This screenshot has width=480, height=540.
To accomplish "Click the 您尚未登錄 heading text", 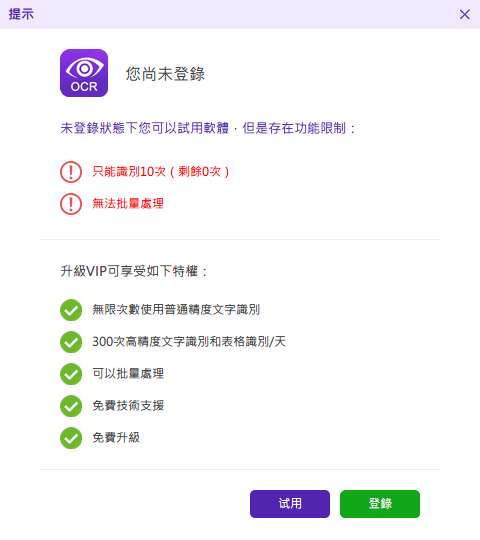I will point(165,74).
